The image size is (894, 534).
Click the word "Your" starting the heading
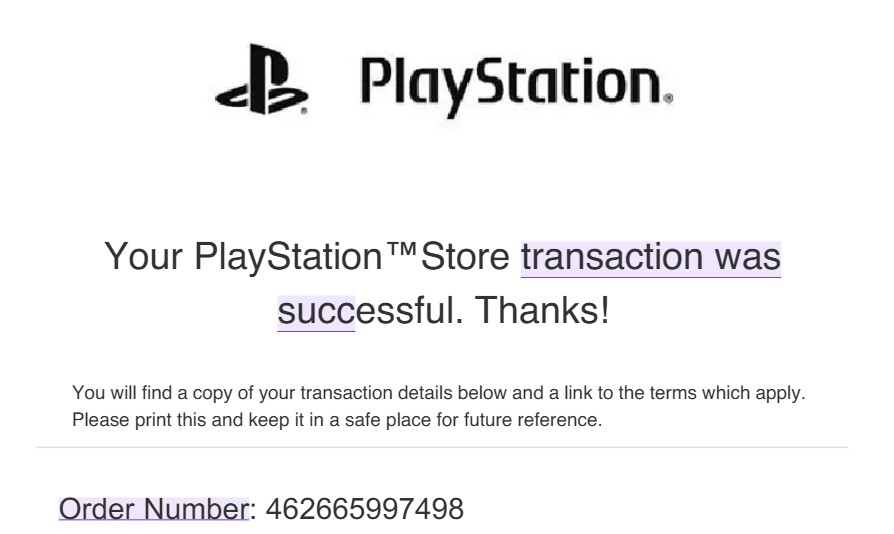pyautogui.click(x=144, y=257)
